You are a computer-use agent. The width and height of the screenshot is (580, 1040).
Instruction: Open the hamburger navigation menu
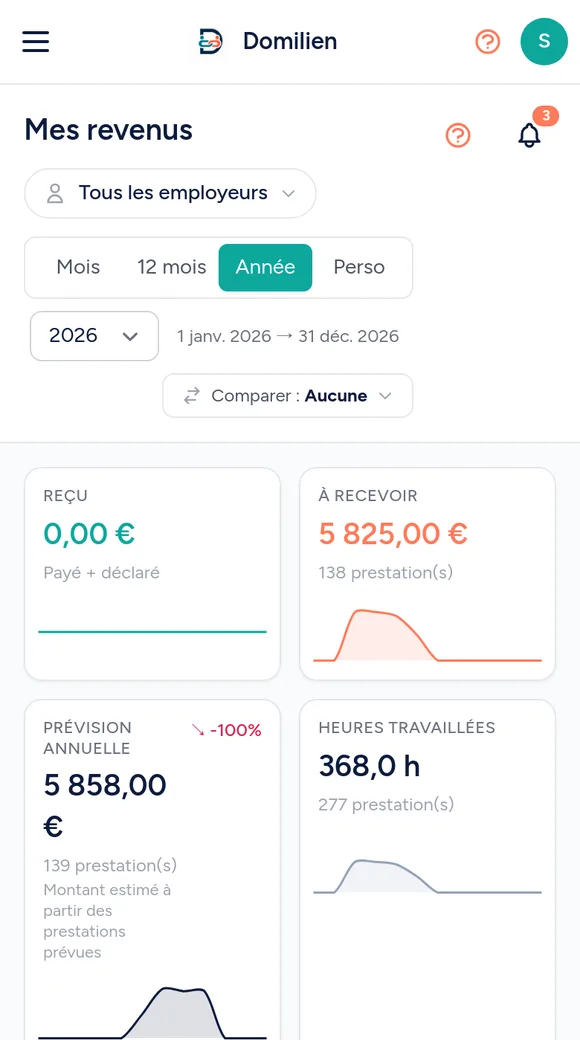(36, 41)
